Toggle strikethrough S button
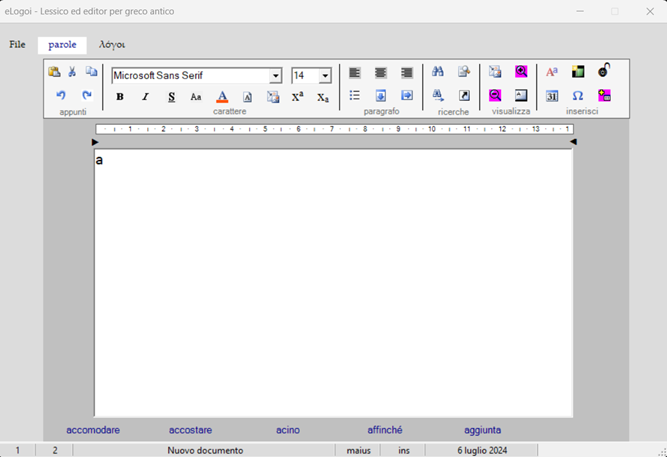Screen dimensions: 667x457 tap(171, 97)
